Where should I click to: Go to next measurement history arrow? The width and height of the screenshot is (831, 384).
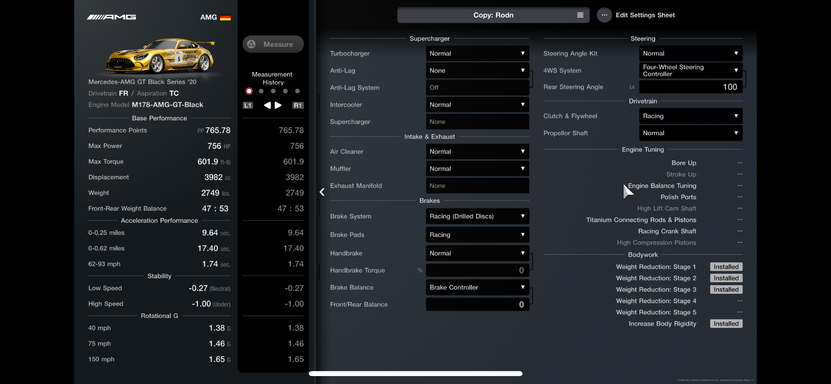point(278,105)
